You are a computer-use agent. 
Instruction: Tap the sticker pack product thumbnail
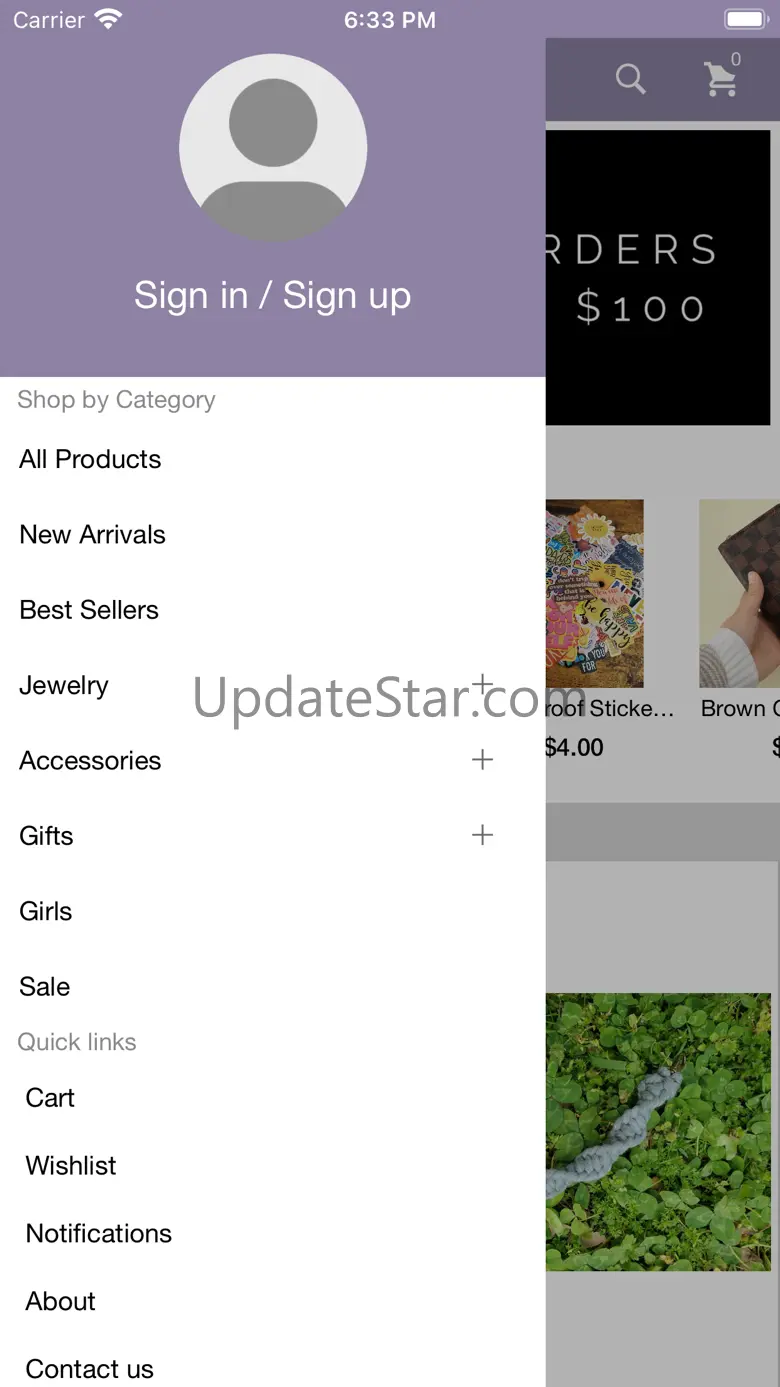[595, 593]
